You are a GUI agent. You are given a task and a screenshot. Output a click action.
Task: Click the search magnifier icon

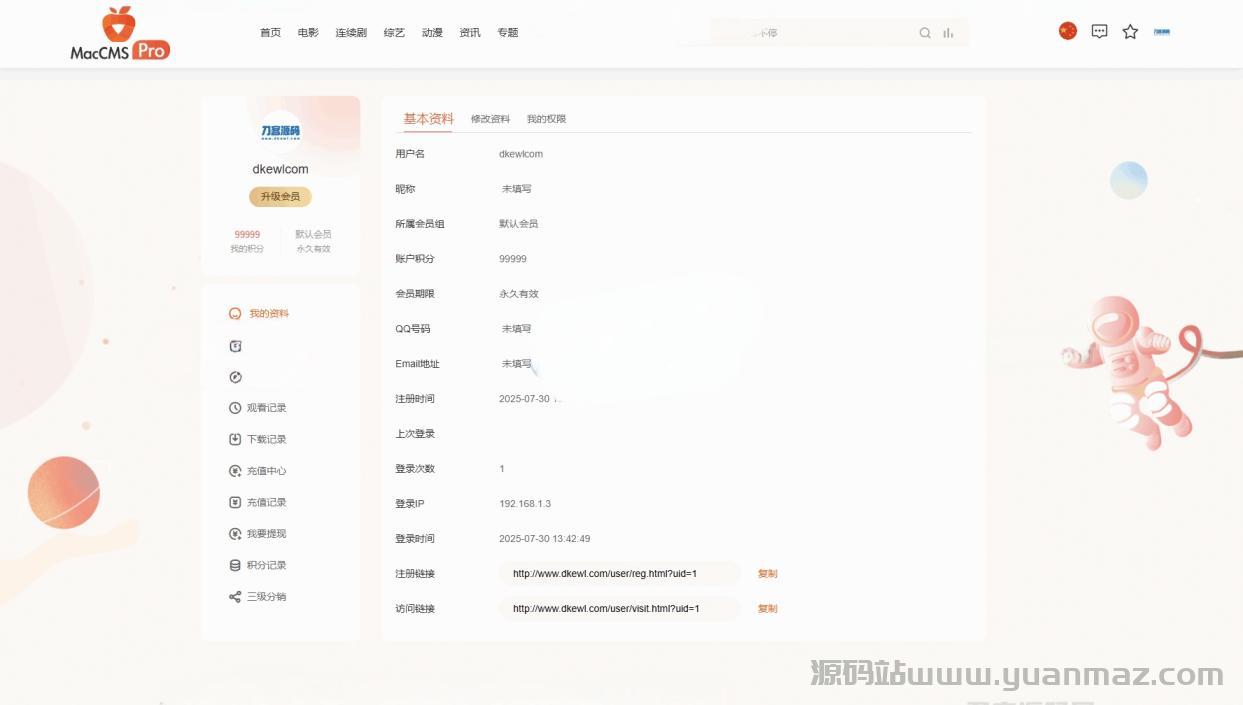925,33
